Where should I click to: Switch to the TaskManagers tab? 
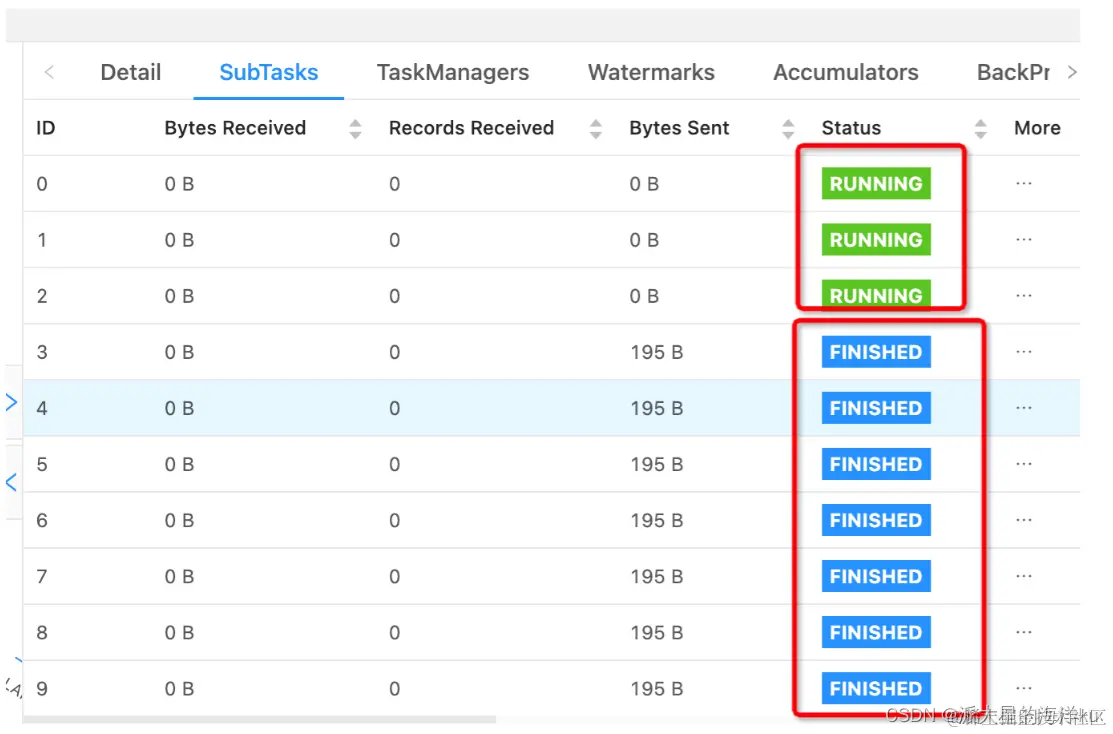pyautogui.click(x=453, y=72)
